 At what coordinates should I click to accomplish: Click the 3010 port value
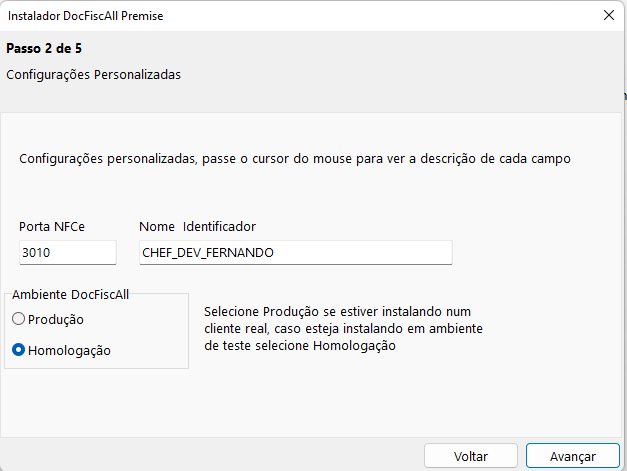pyautogui.click(x=37, y=253)
